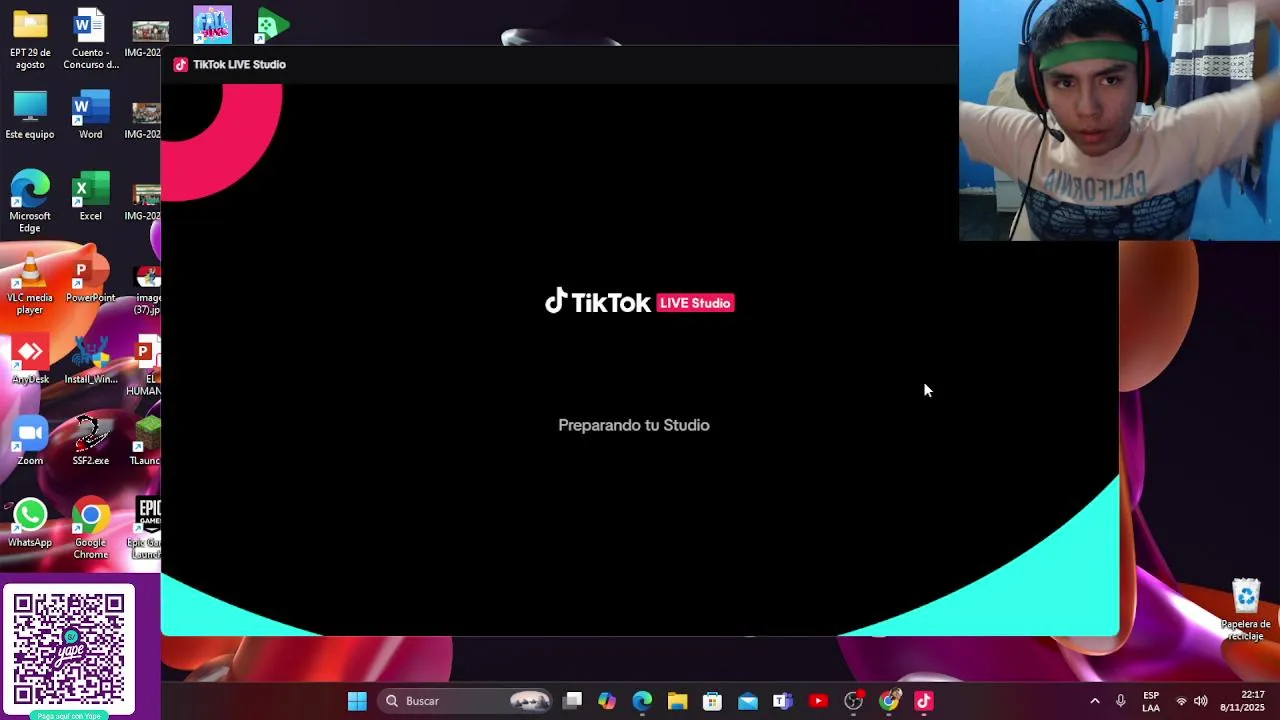Click the webcam overlay feed
The height and width of the screenshot is (720, 1280).
1119,120
